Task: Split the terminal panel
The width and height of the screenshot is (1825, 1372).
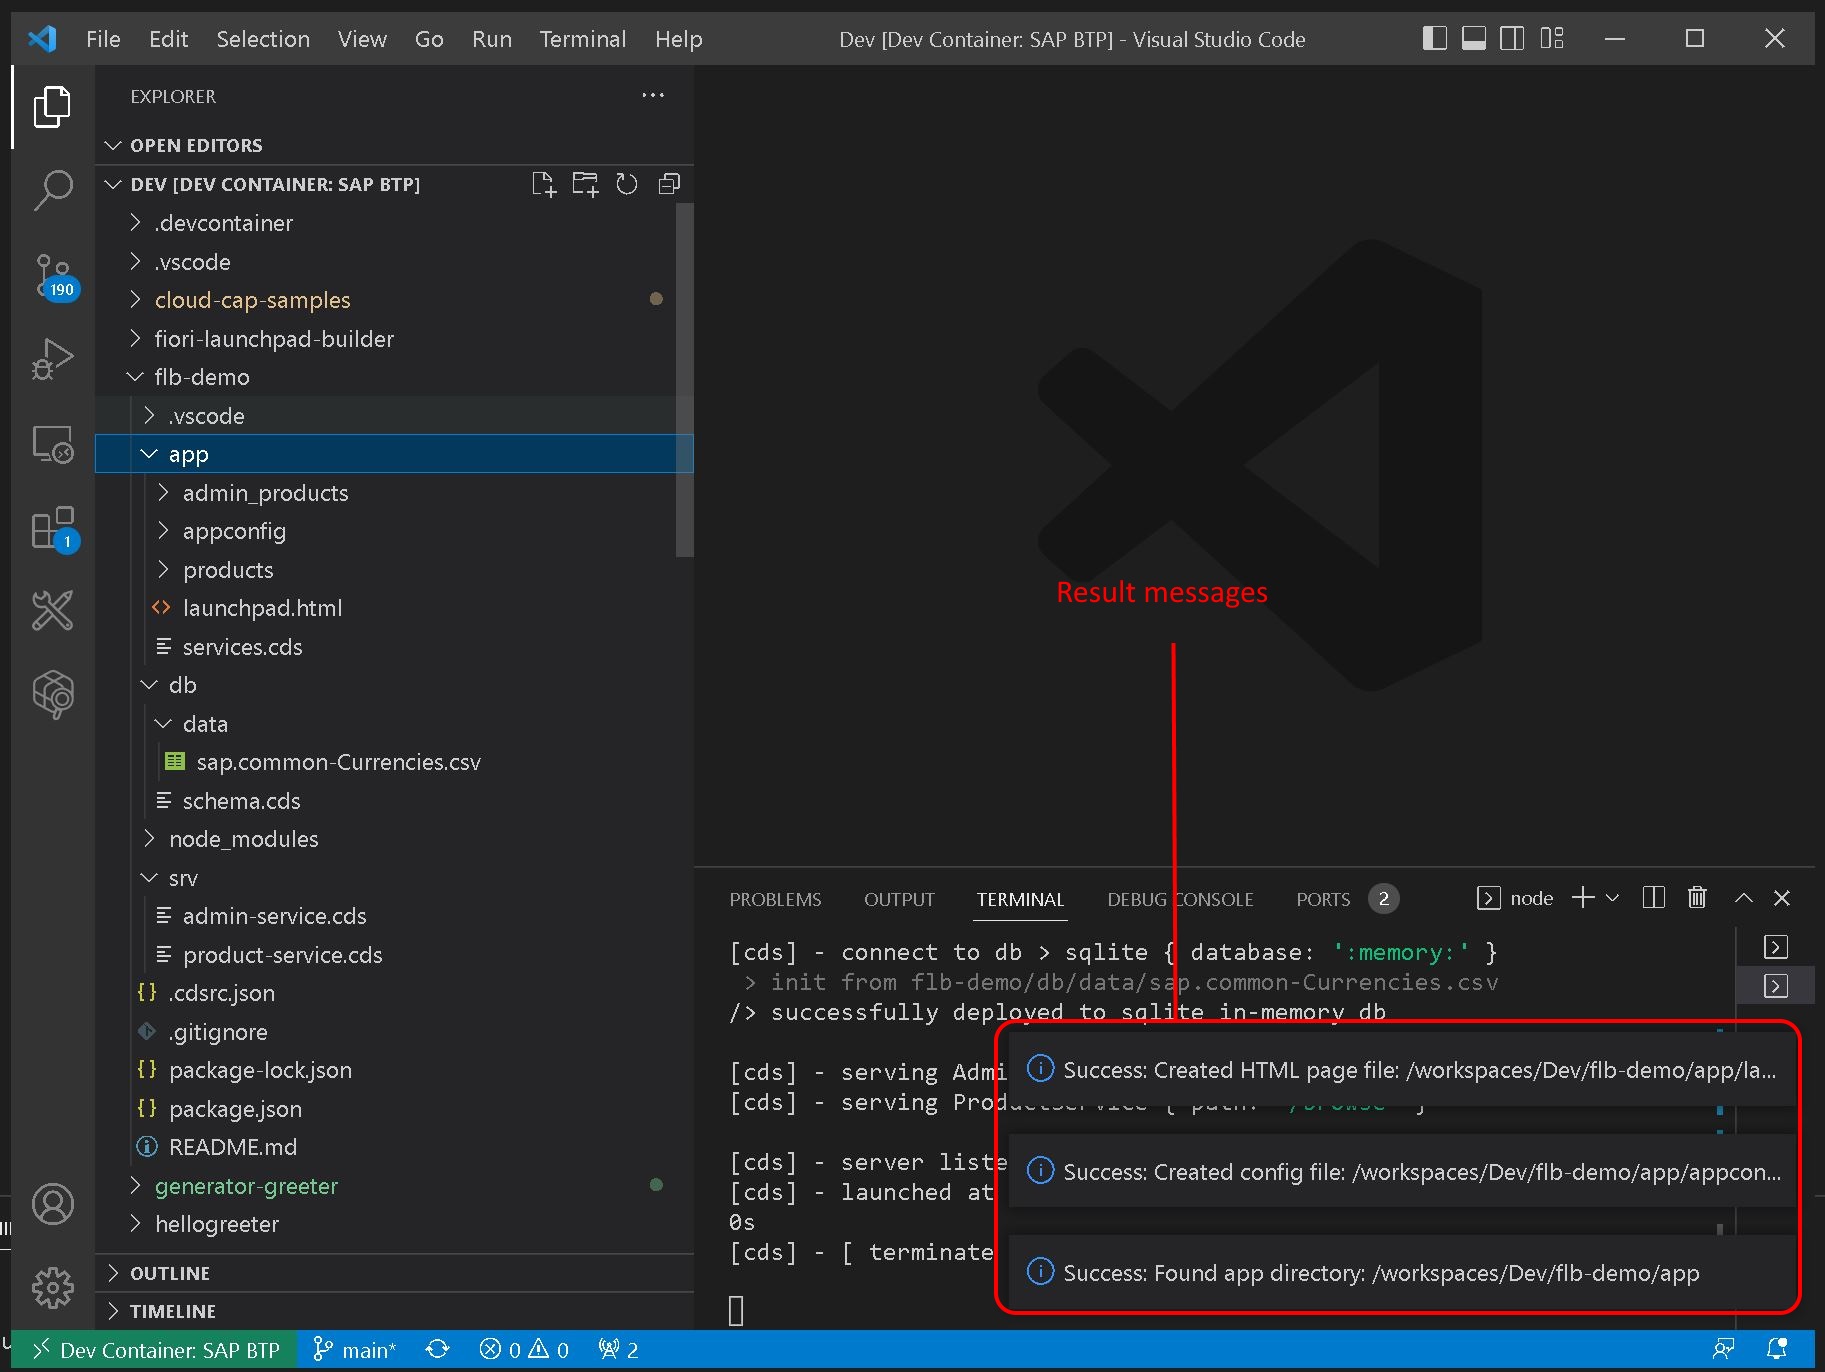Action: (1654, 898)
